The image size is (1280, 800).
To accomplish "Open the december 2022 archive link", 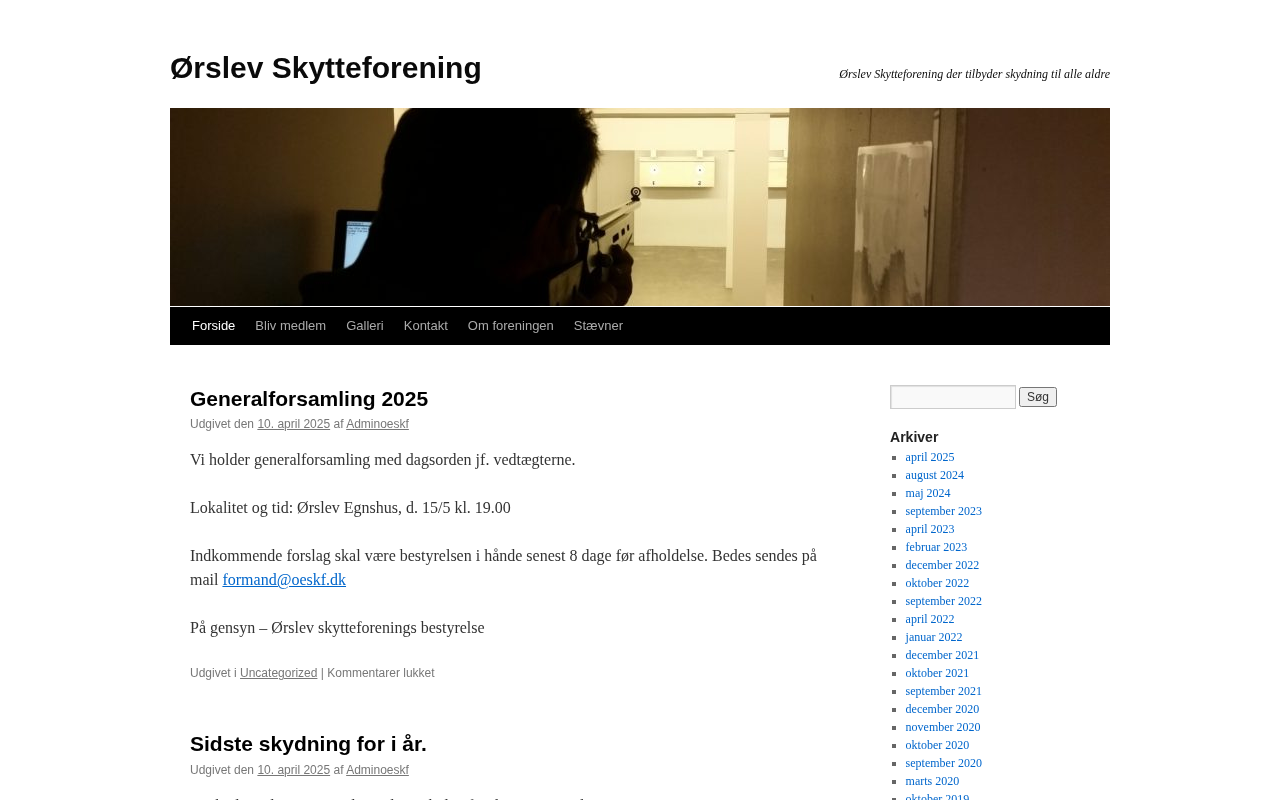I will [942, 565].
